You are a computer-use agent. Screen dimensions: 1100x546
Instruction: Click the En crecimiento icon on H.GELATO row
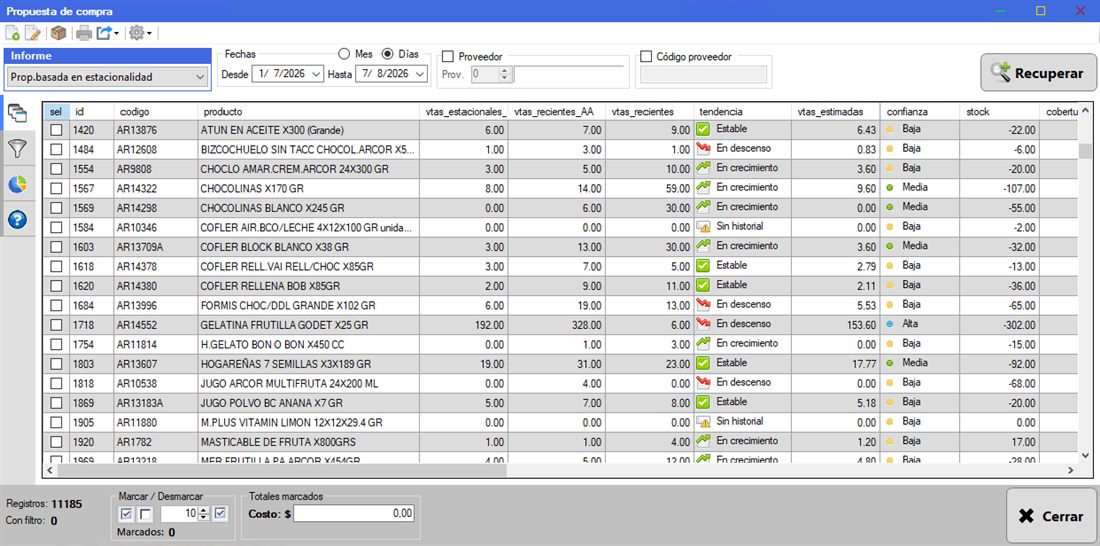(x=703, y=344)
